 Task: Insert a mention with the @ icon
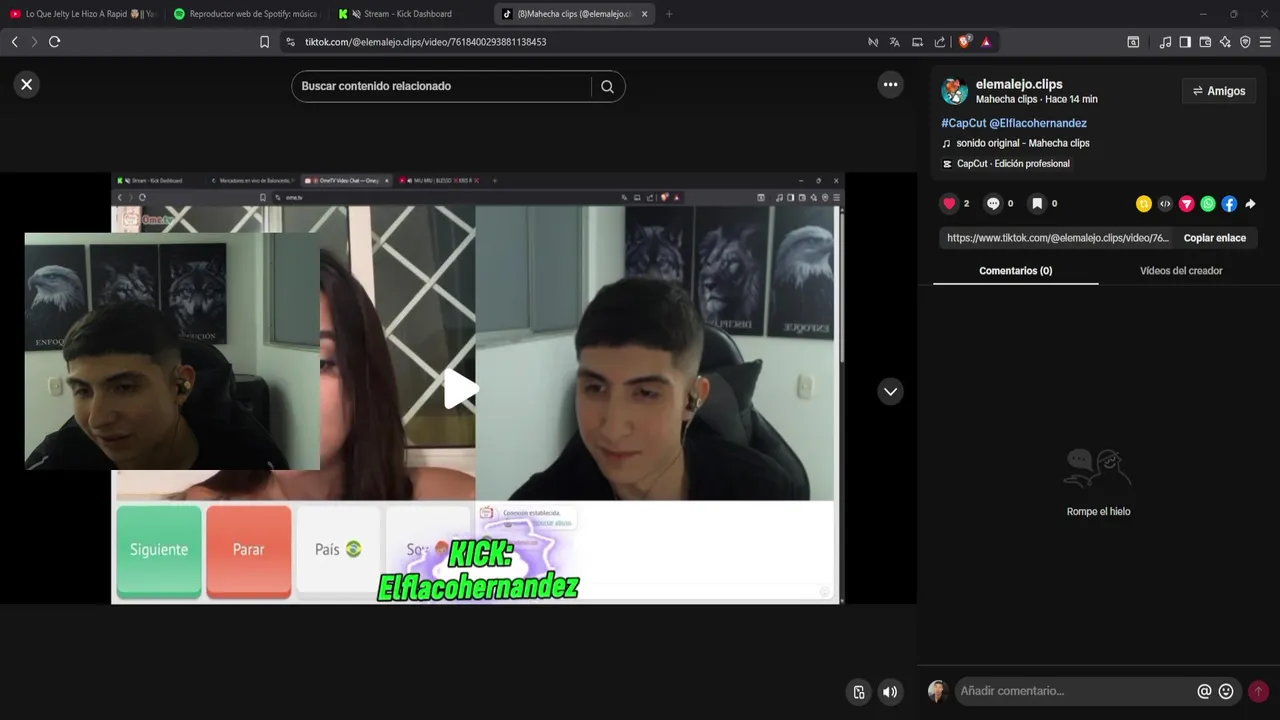(1204, 691)
